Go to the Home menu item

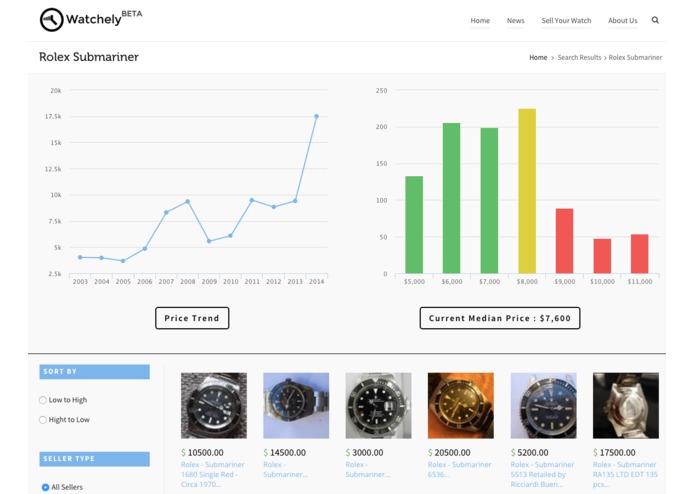pos(480,20)
